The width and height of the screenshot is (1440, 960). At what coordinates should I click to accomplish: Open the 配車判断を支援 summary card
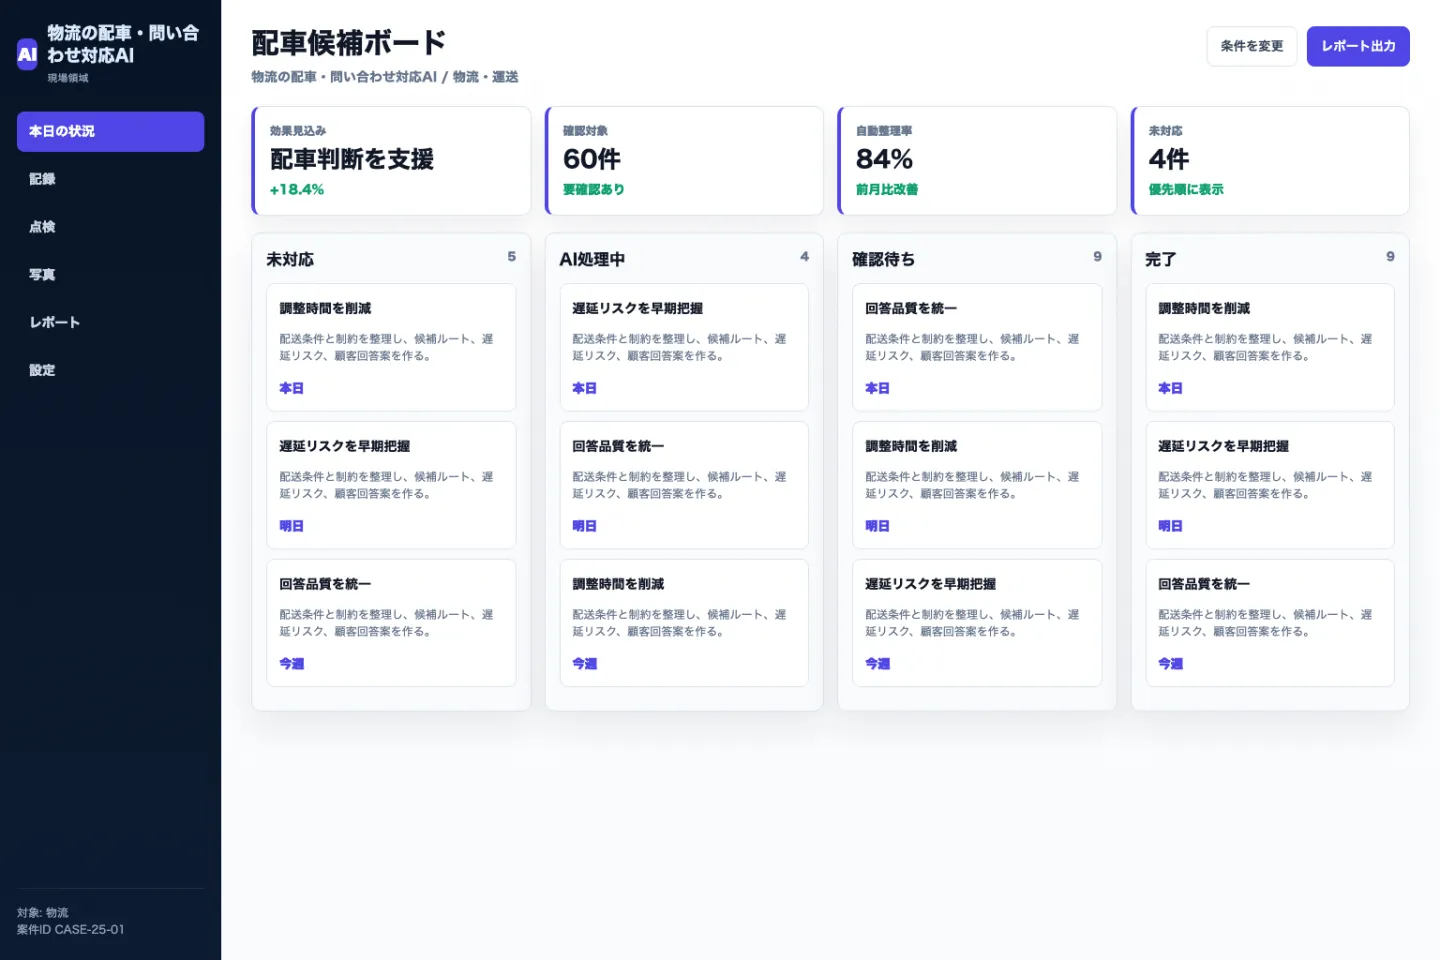click(391, 160)
